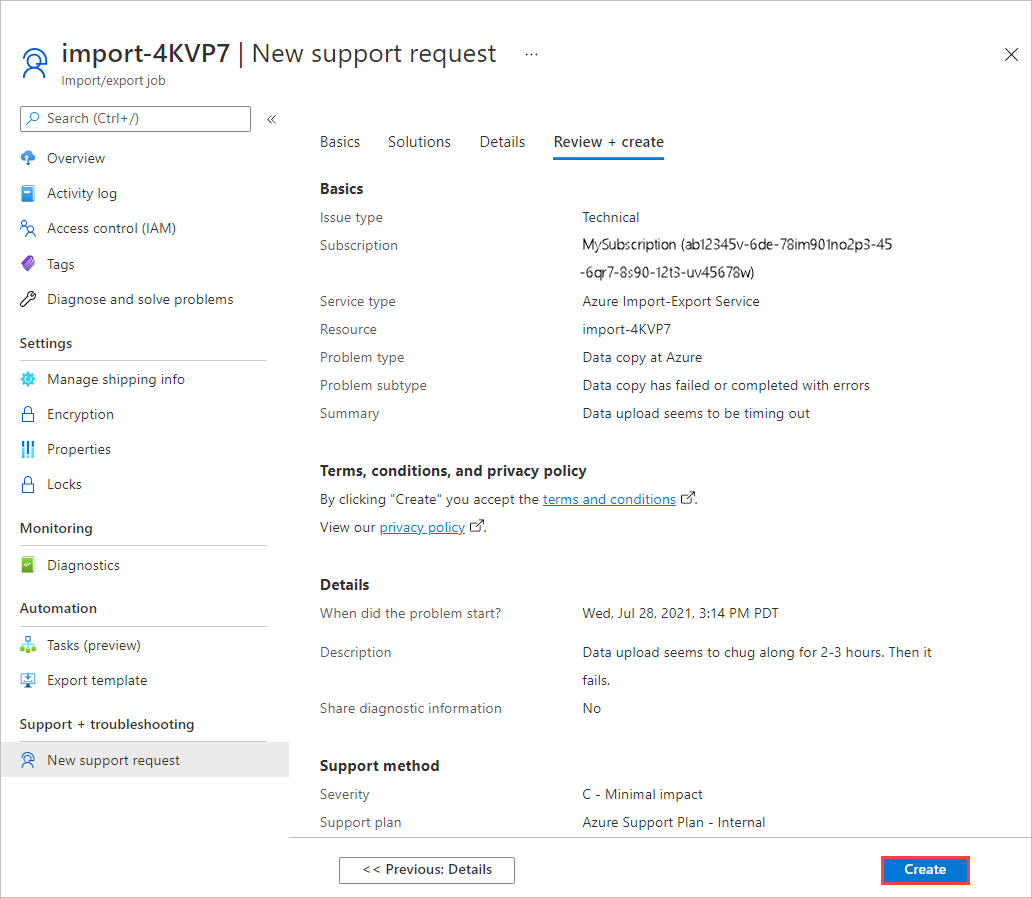Open Access control (IAM)
1032x898 pixels.
click(x=111, y=228)
